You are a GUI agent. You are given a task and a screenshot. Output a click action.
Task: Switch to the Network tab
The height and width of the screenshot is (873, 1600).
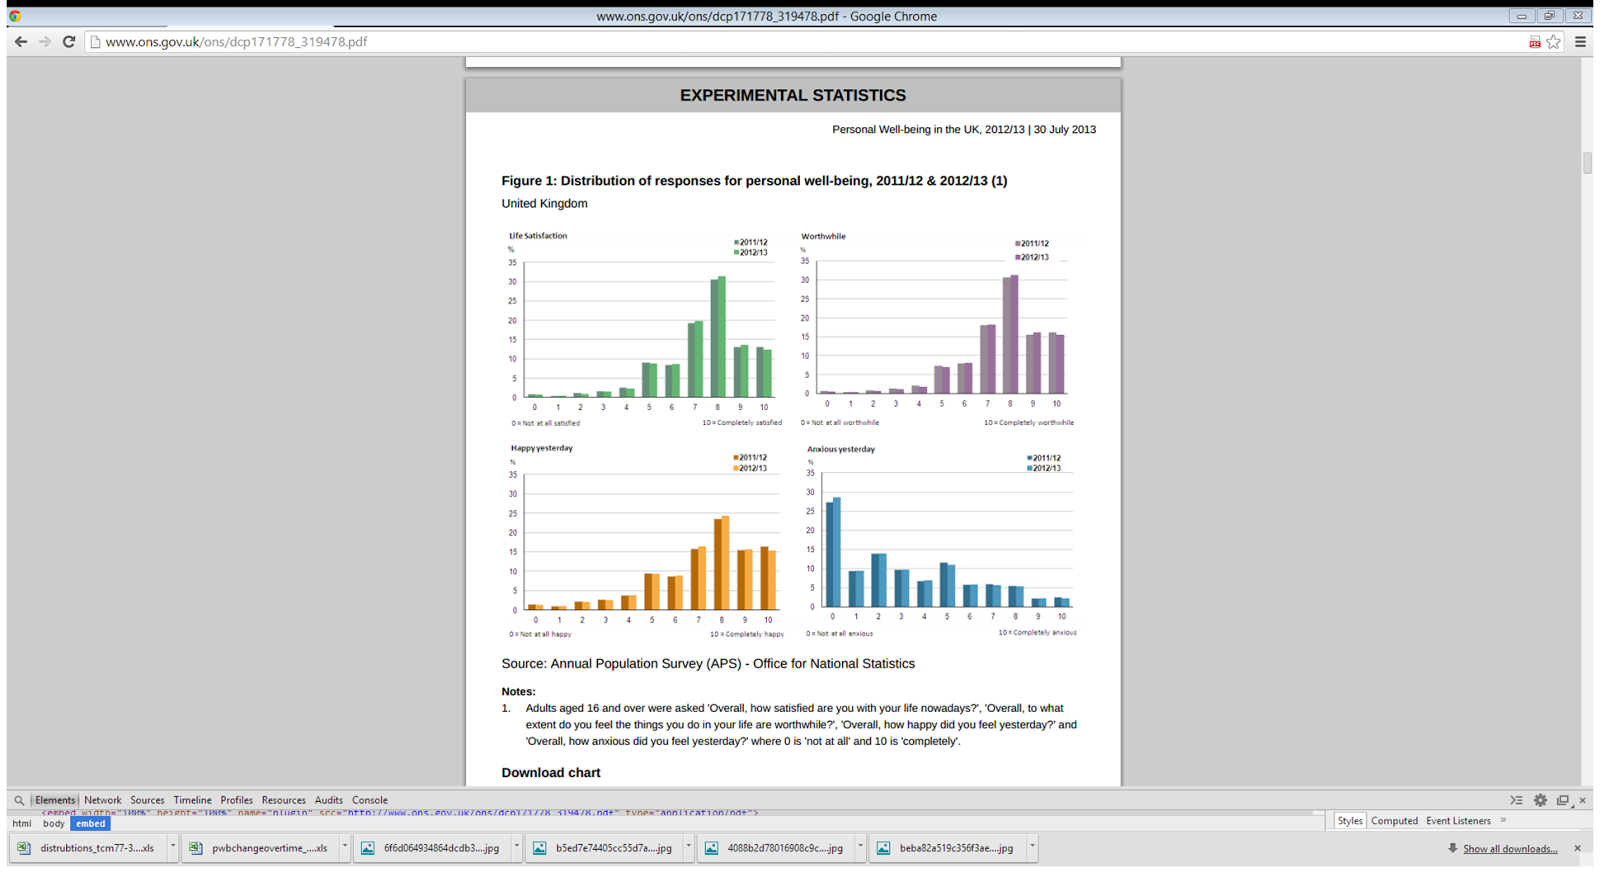click(x=102, y=800)
